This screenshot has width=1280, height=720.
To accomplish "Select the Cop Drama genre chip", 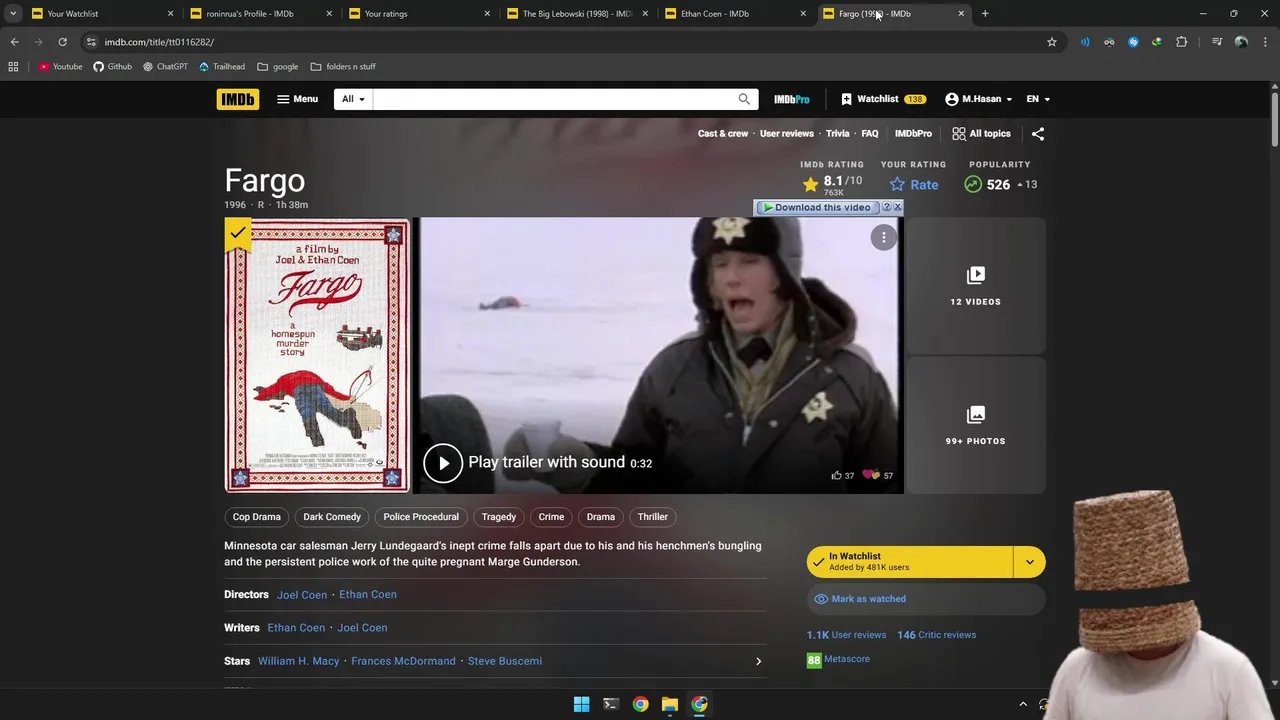I will [x=256, y=517].
